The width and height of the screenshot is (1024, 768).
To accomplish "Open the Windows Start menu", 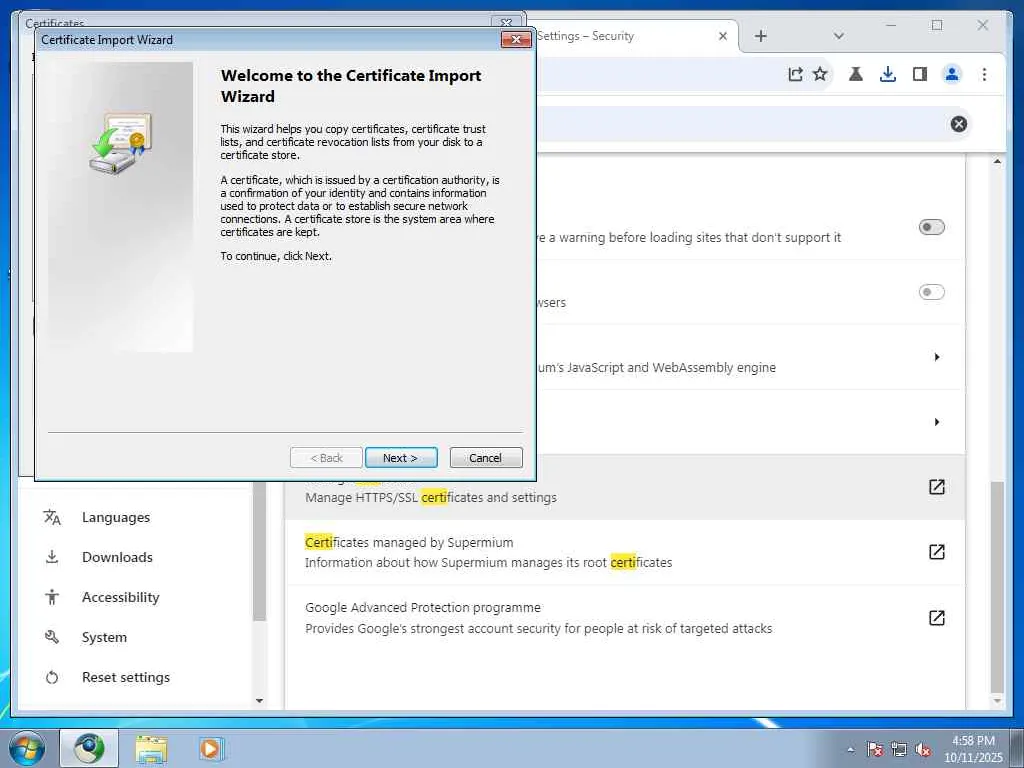I will [27, 748].
